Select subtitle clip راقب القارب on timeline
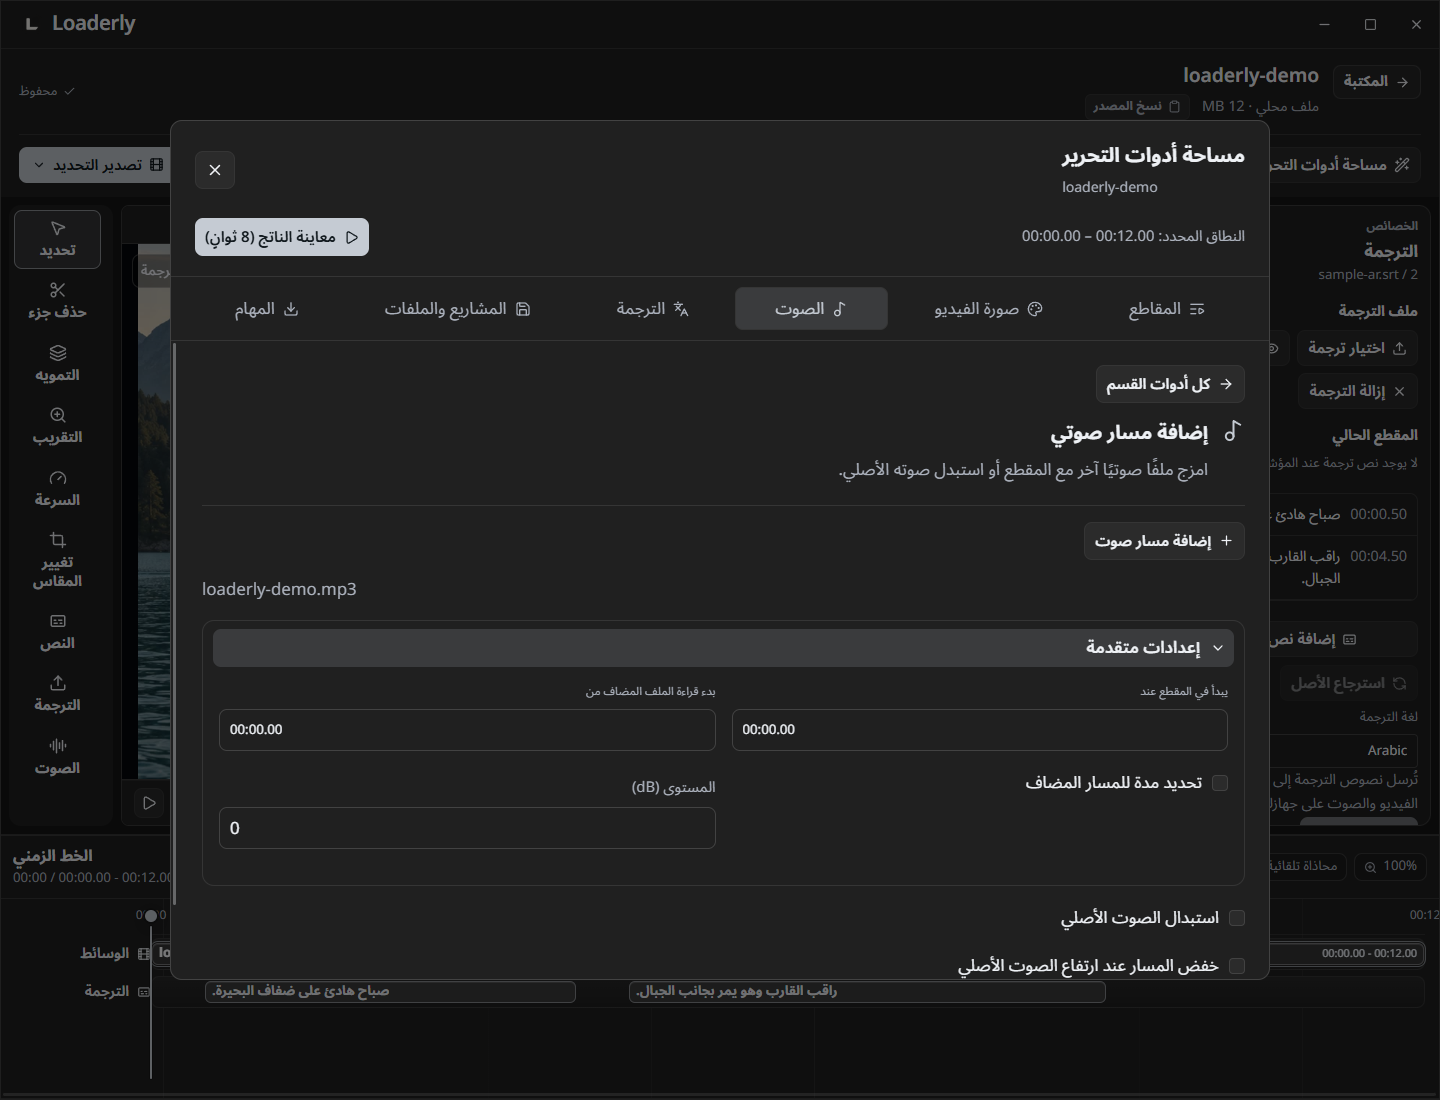 pyautogui.click(x=867, y=991)
